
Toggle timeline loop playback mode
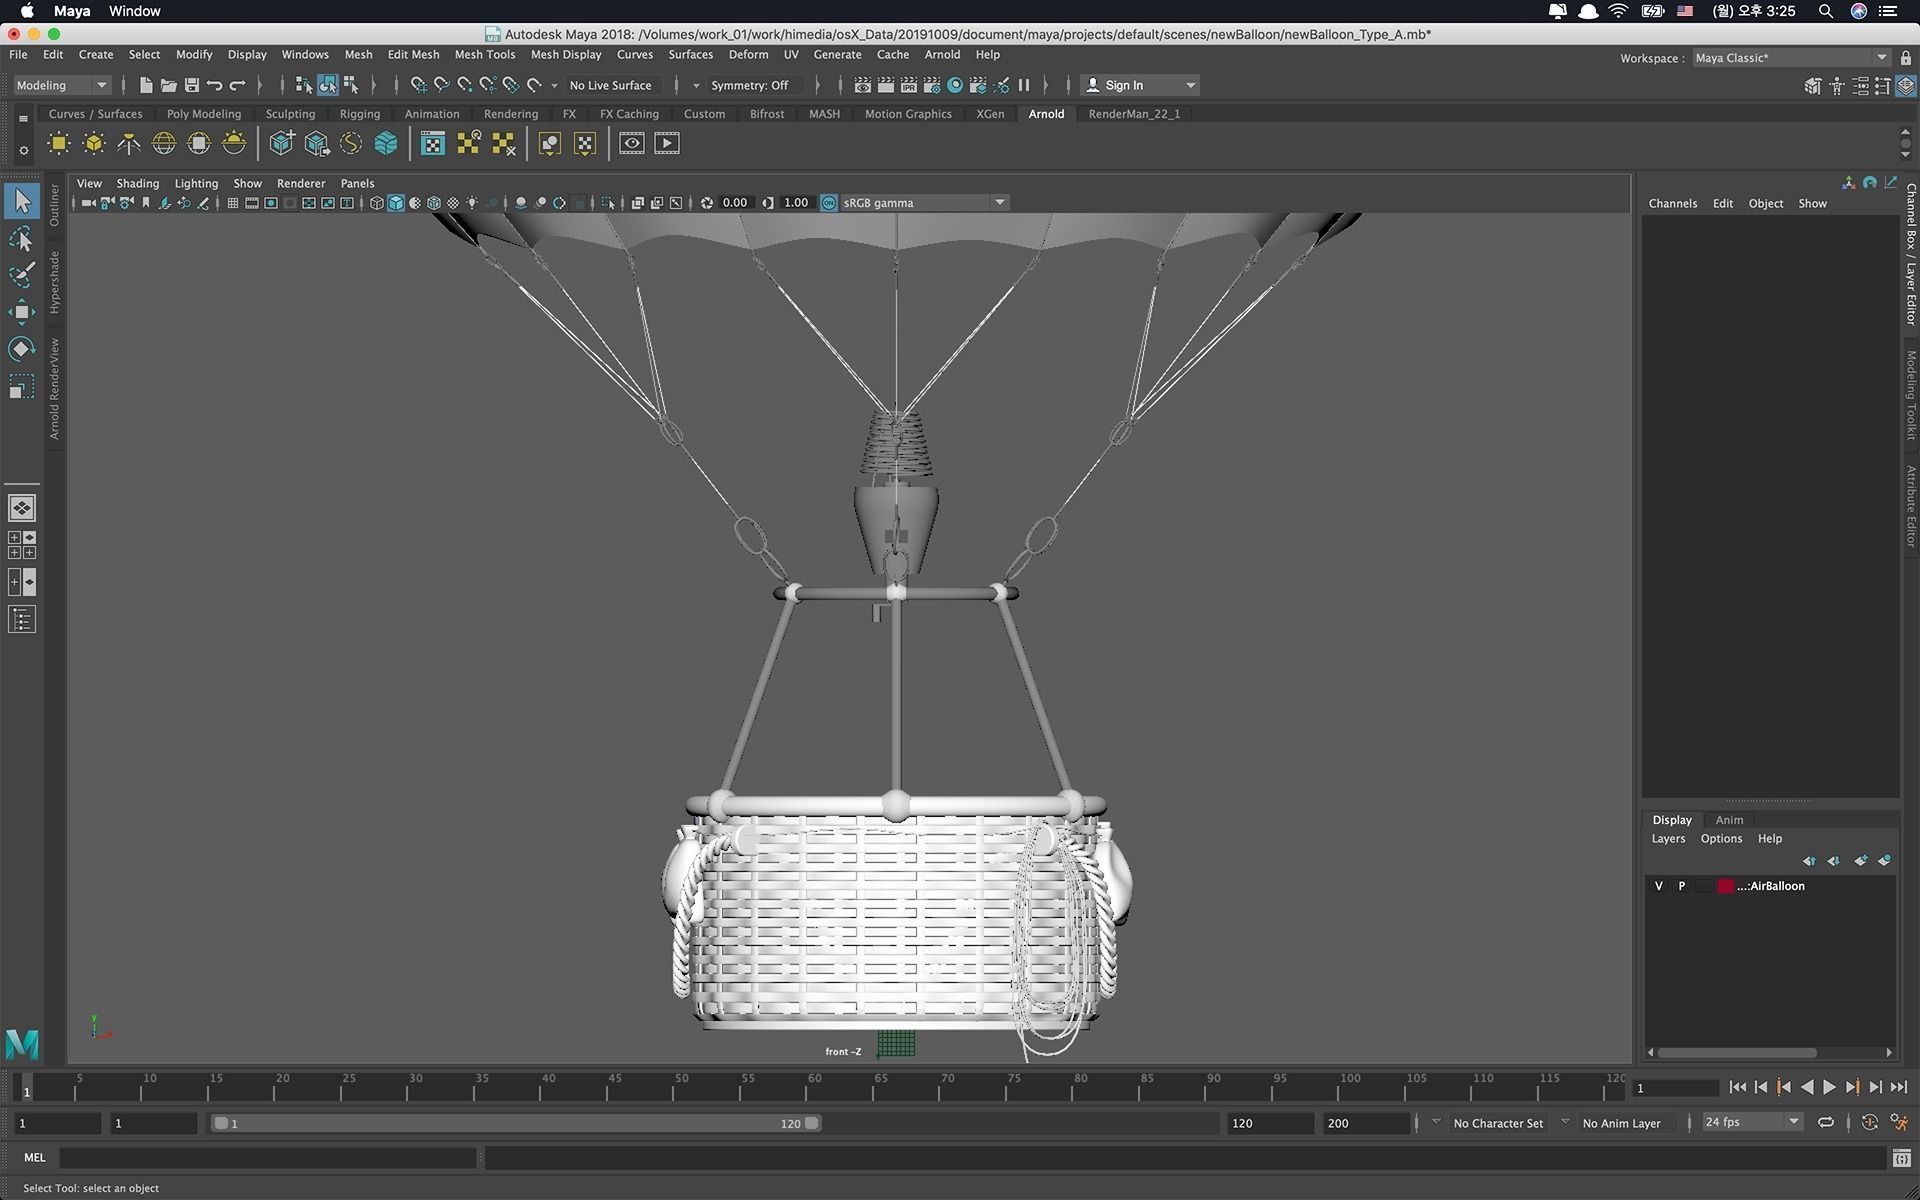(1826, 1123)
